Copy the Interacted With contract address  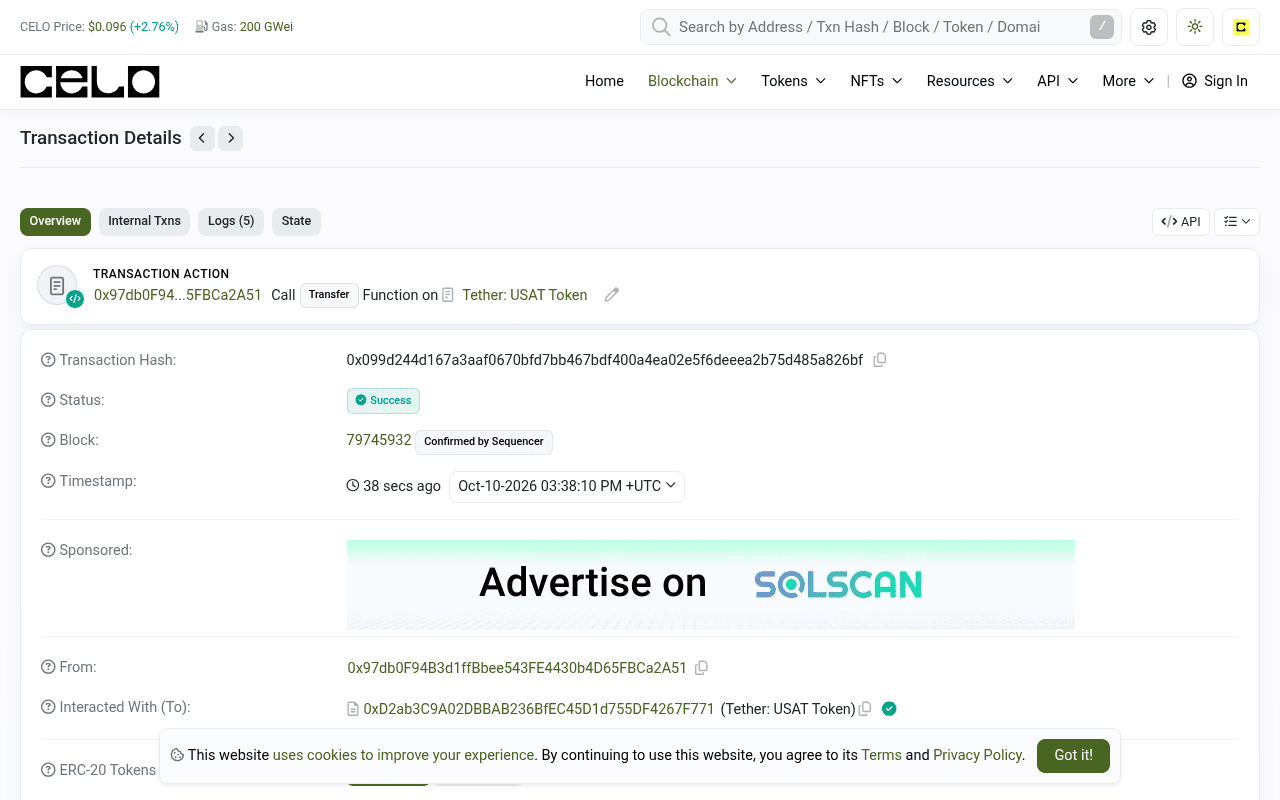pyautogui.click(x=865, y=709)
